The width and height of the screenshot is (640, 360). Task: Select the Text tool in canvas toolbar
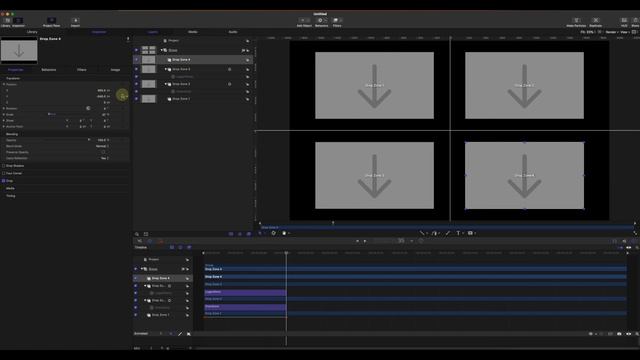(x=458, y=233)
